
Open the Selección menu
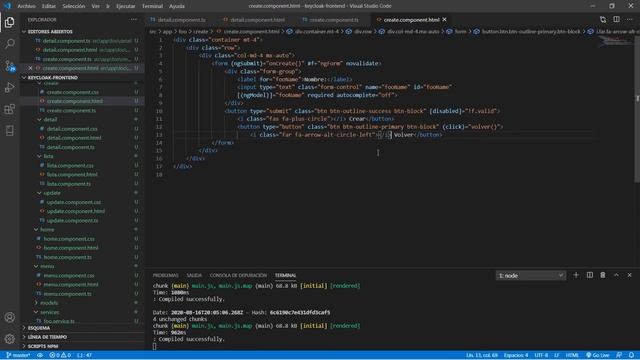(74, 6)
